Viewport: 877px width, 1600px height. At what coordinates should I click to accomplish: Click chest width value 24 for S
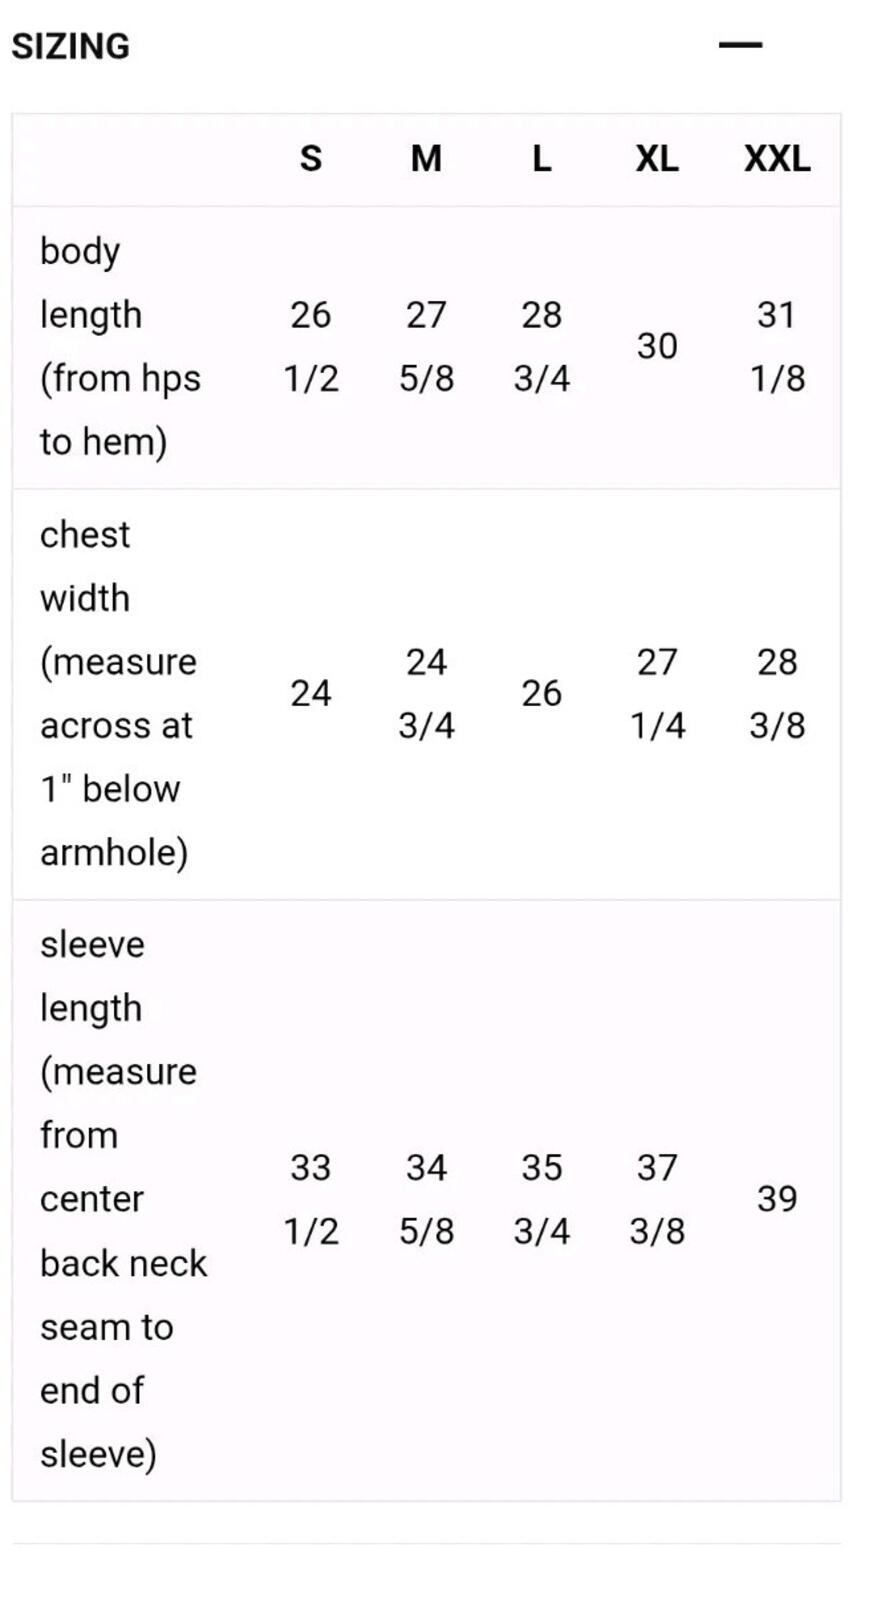click(311, 693)
